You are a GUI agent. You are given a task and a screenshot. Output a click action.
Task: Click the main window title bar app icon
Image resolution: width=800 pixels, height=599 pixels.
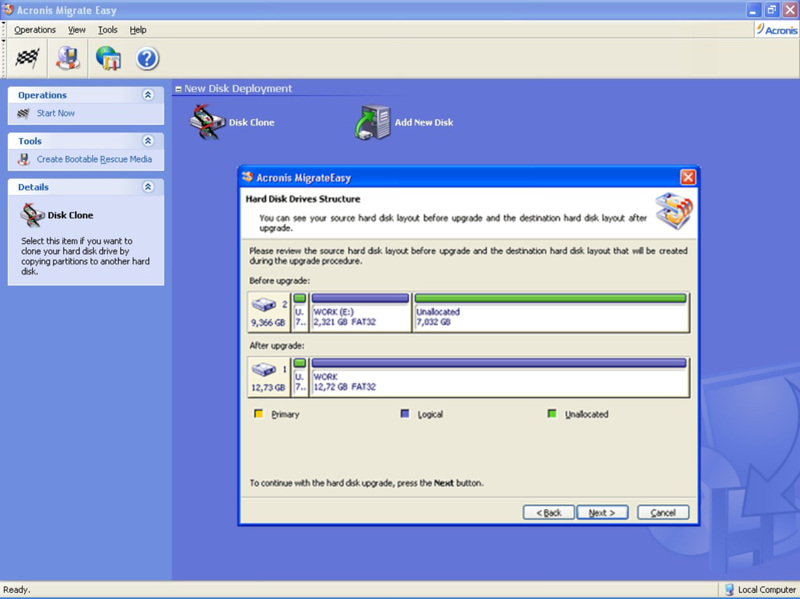[x=8, y=9]
